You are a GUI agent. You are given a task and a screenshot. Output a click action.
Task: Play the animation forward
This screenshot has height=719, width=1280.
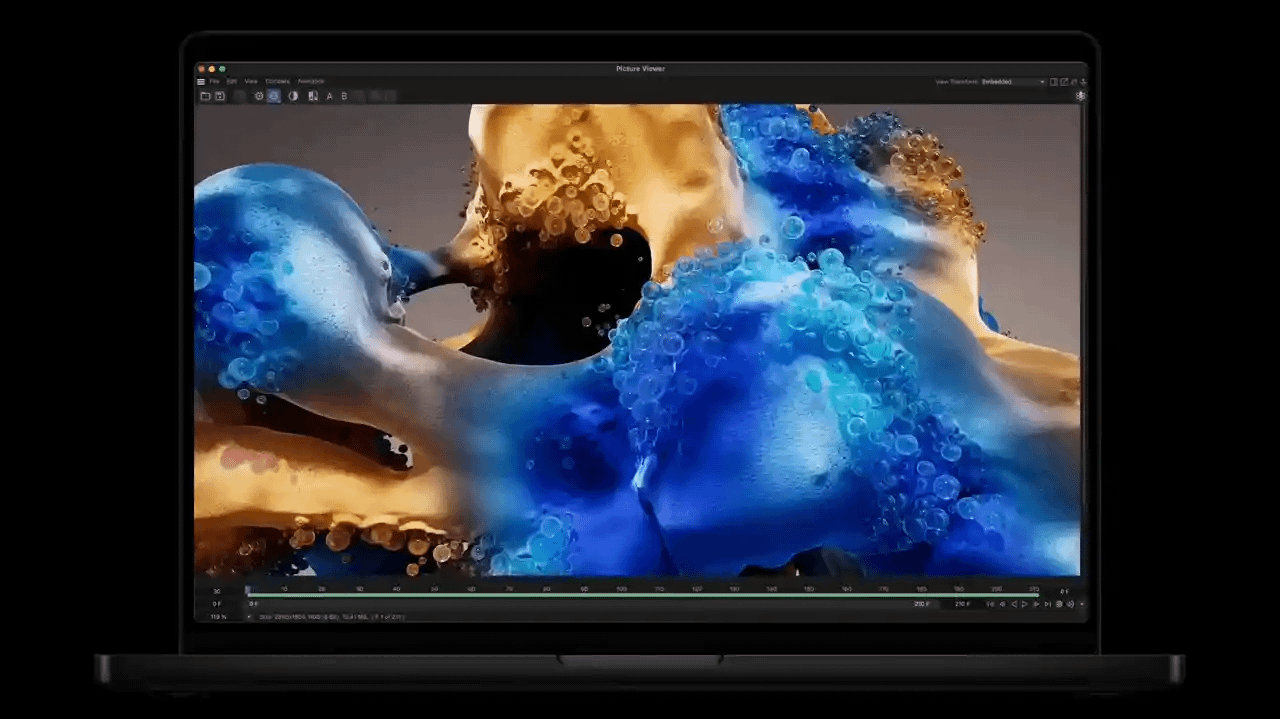click(x=1025, y=604)
